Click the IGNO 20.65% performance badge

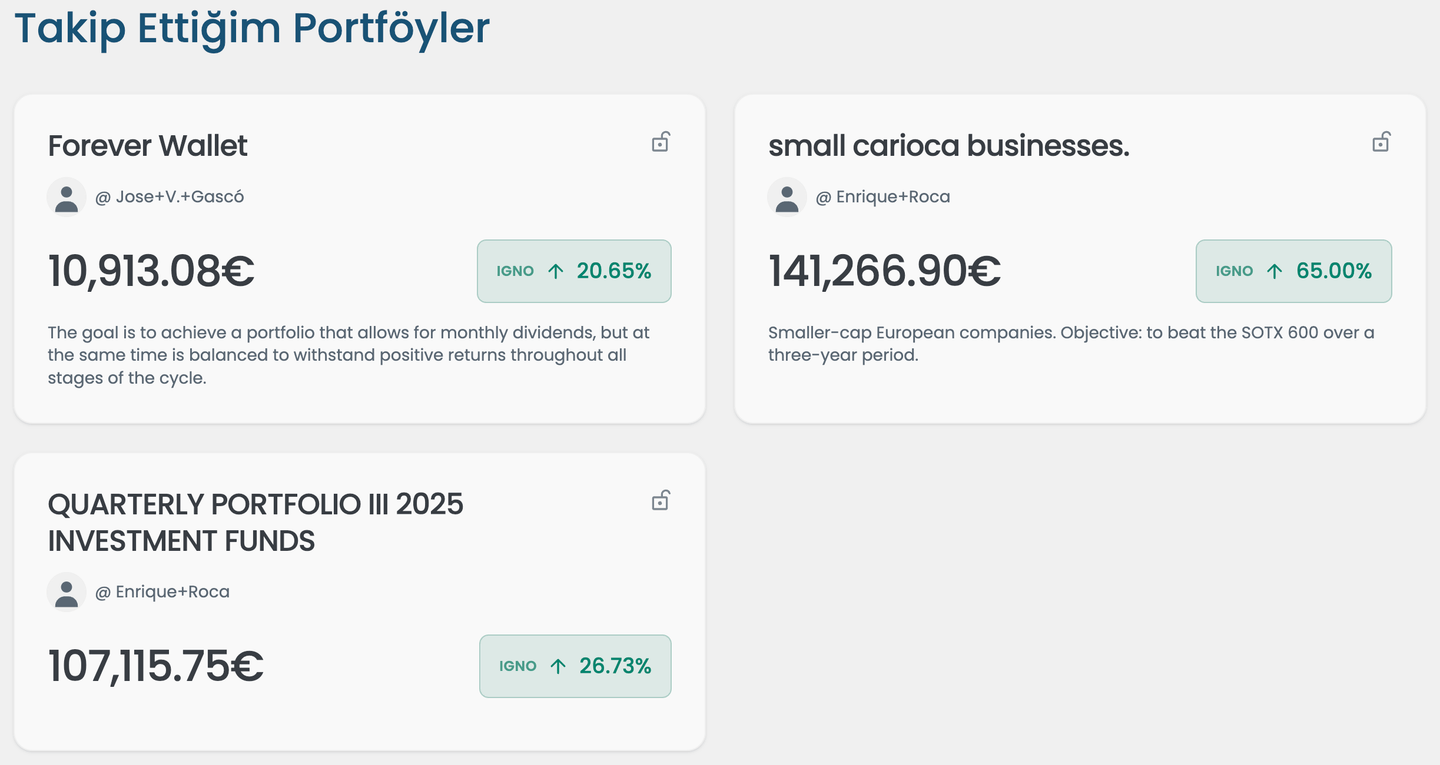click(574, 271)
